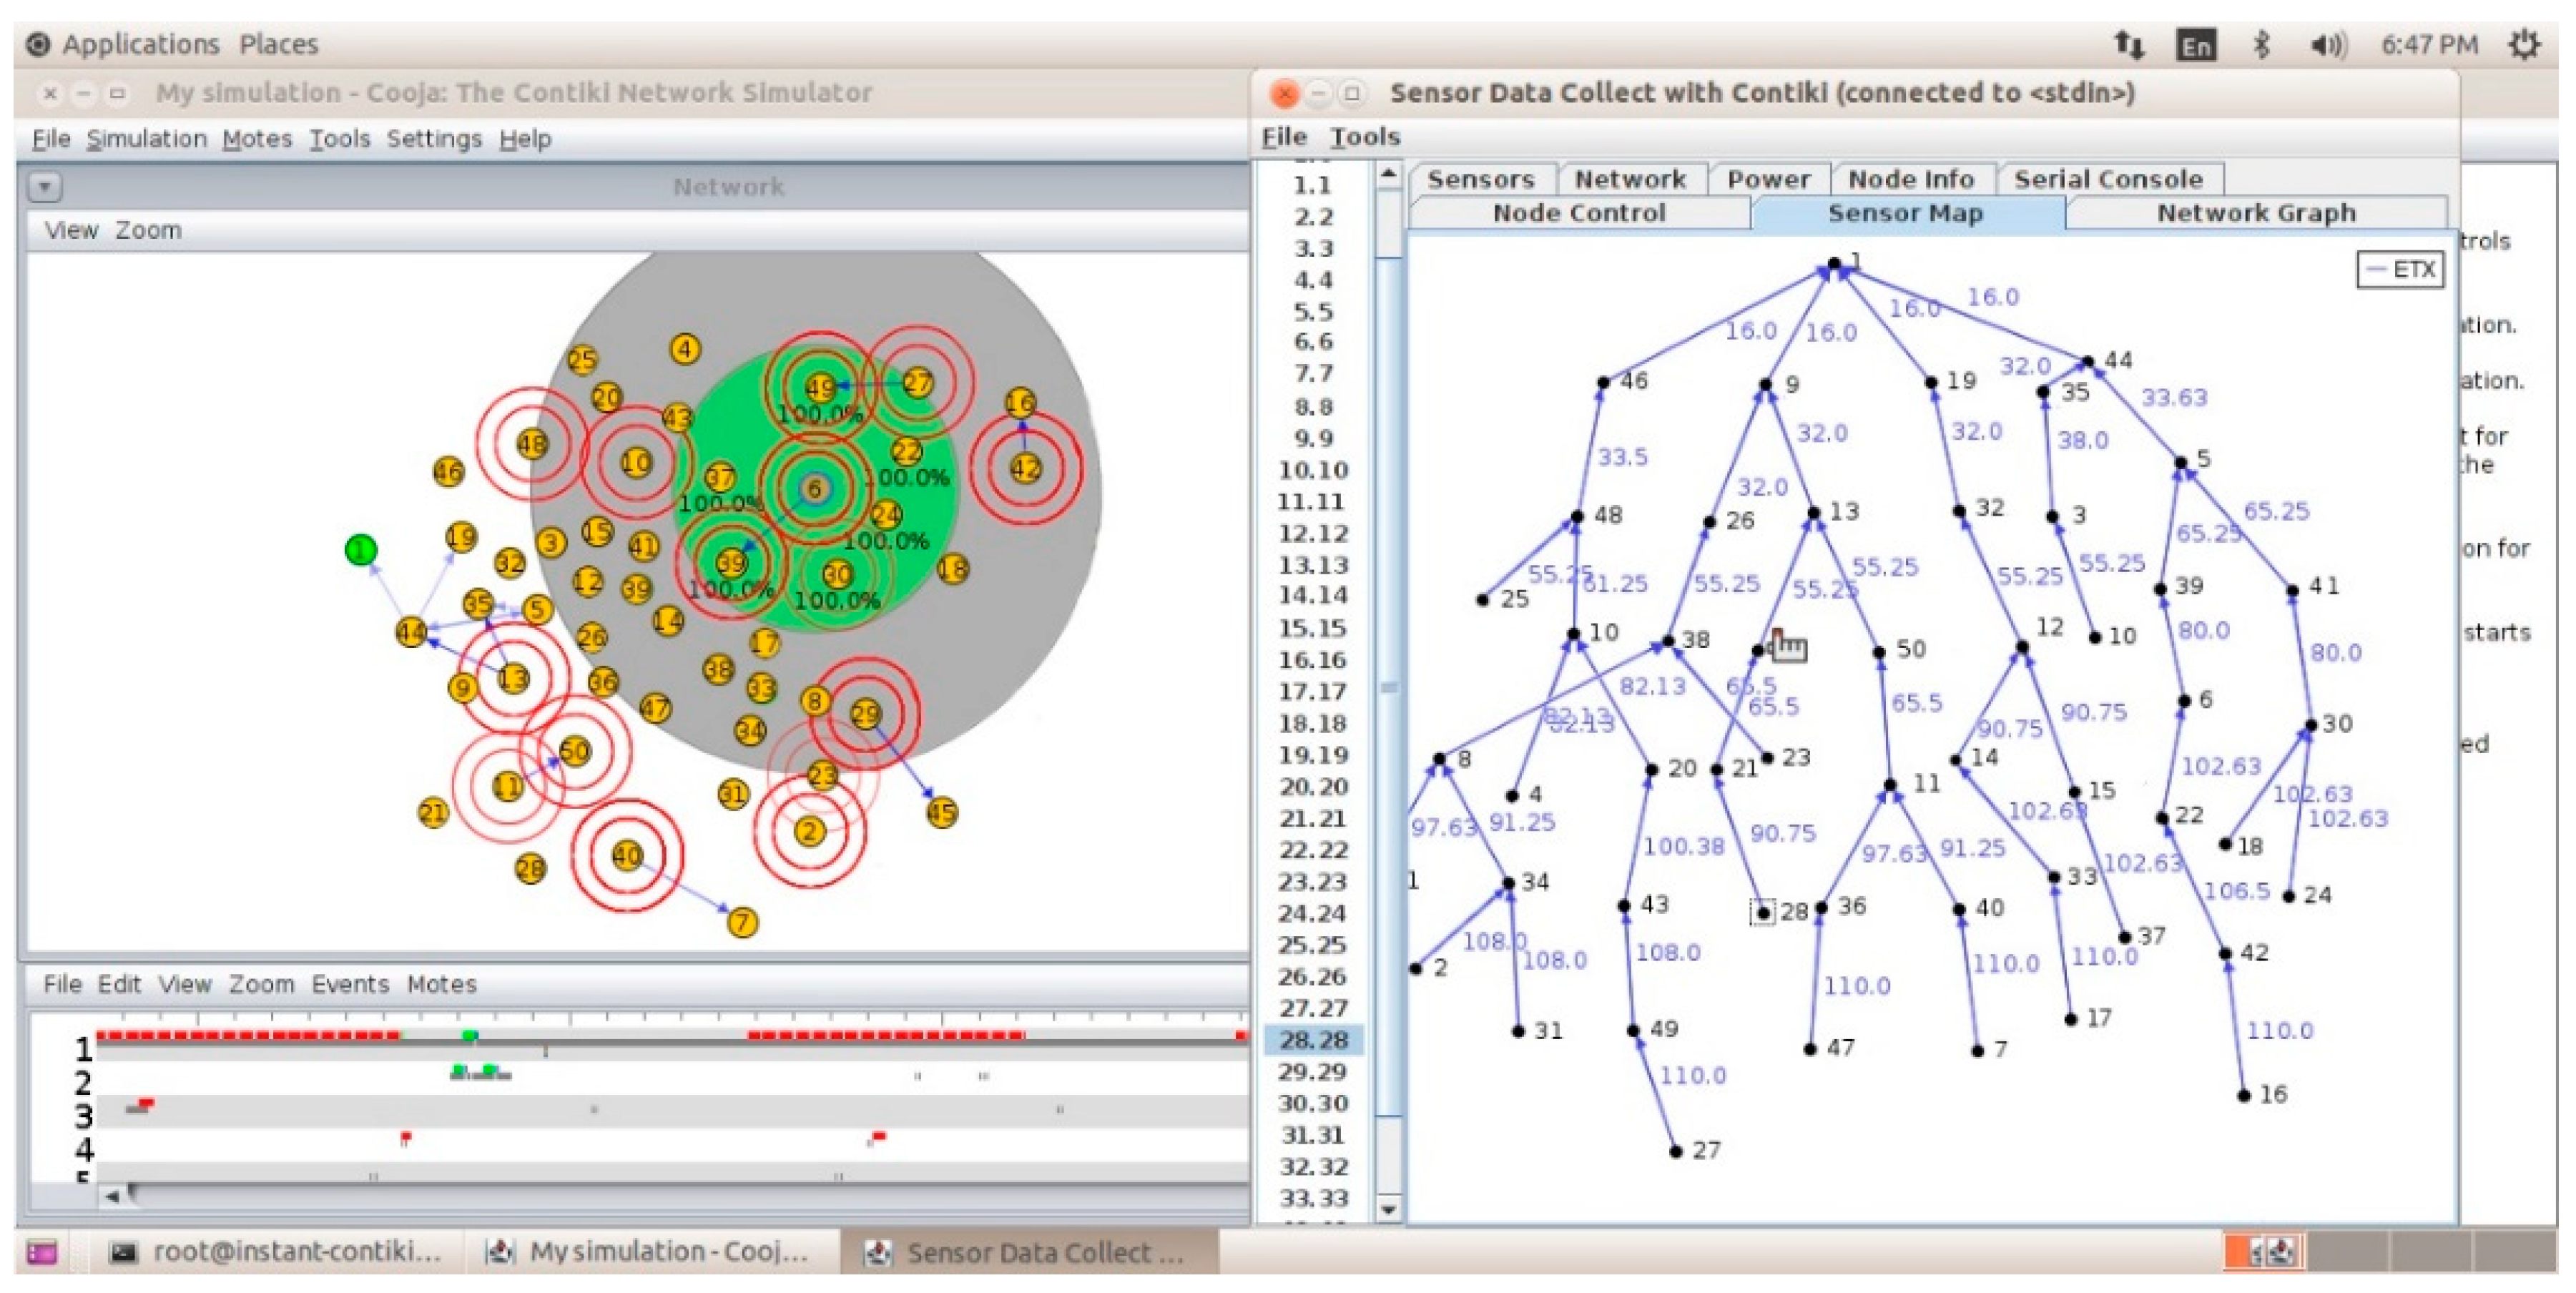Click the green mote node 1
This screenshot has width=2576, height=1293.
(x=360, y=550)
